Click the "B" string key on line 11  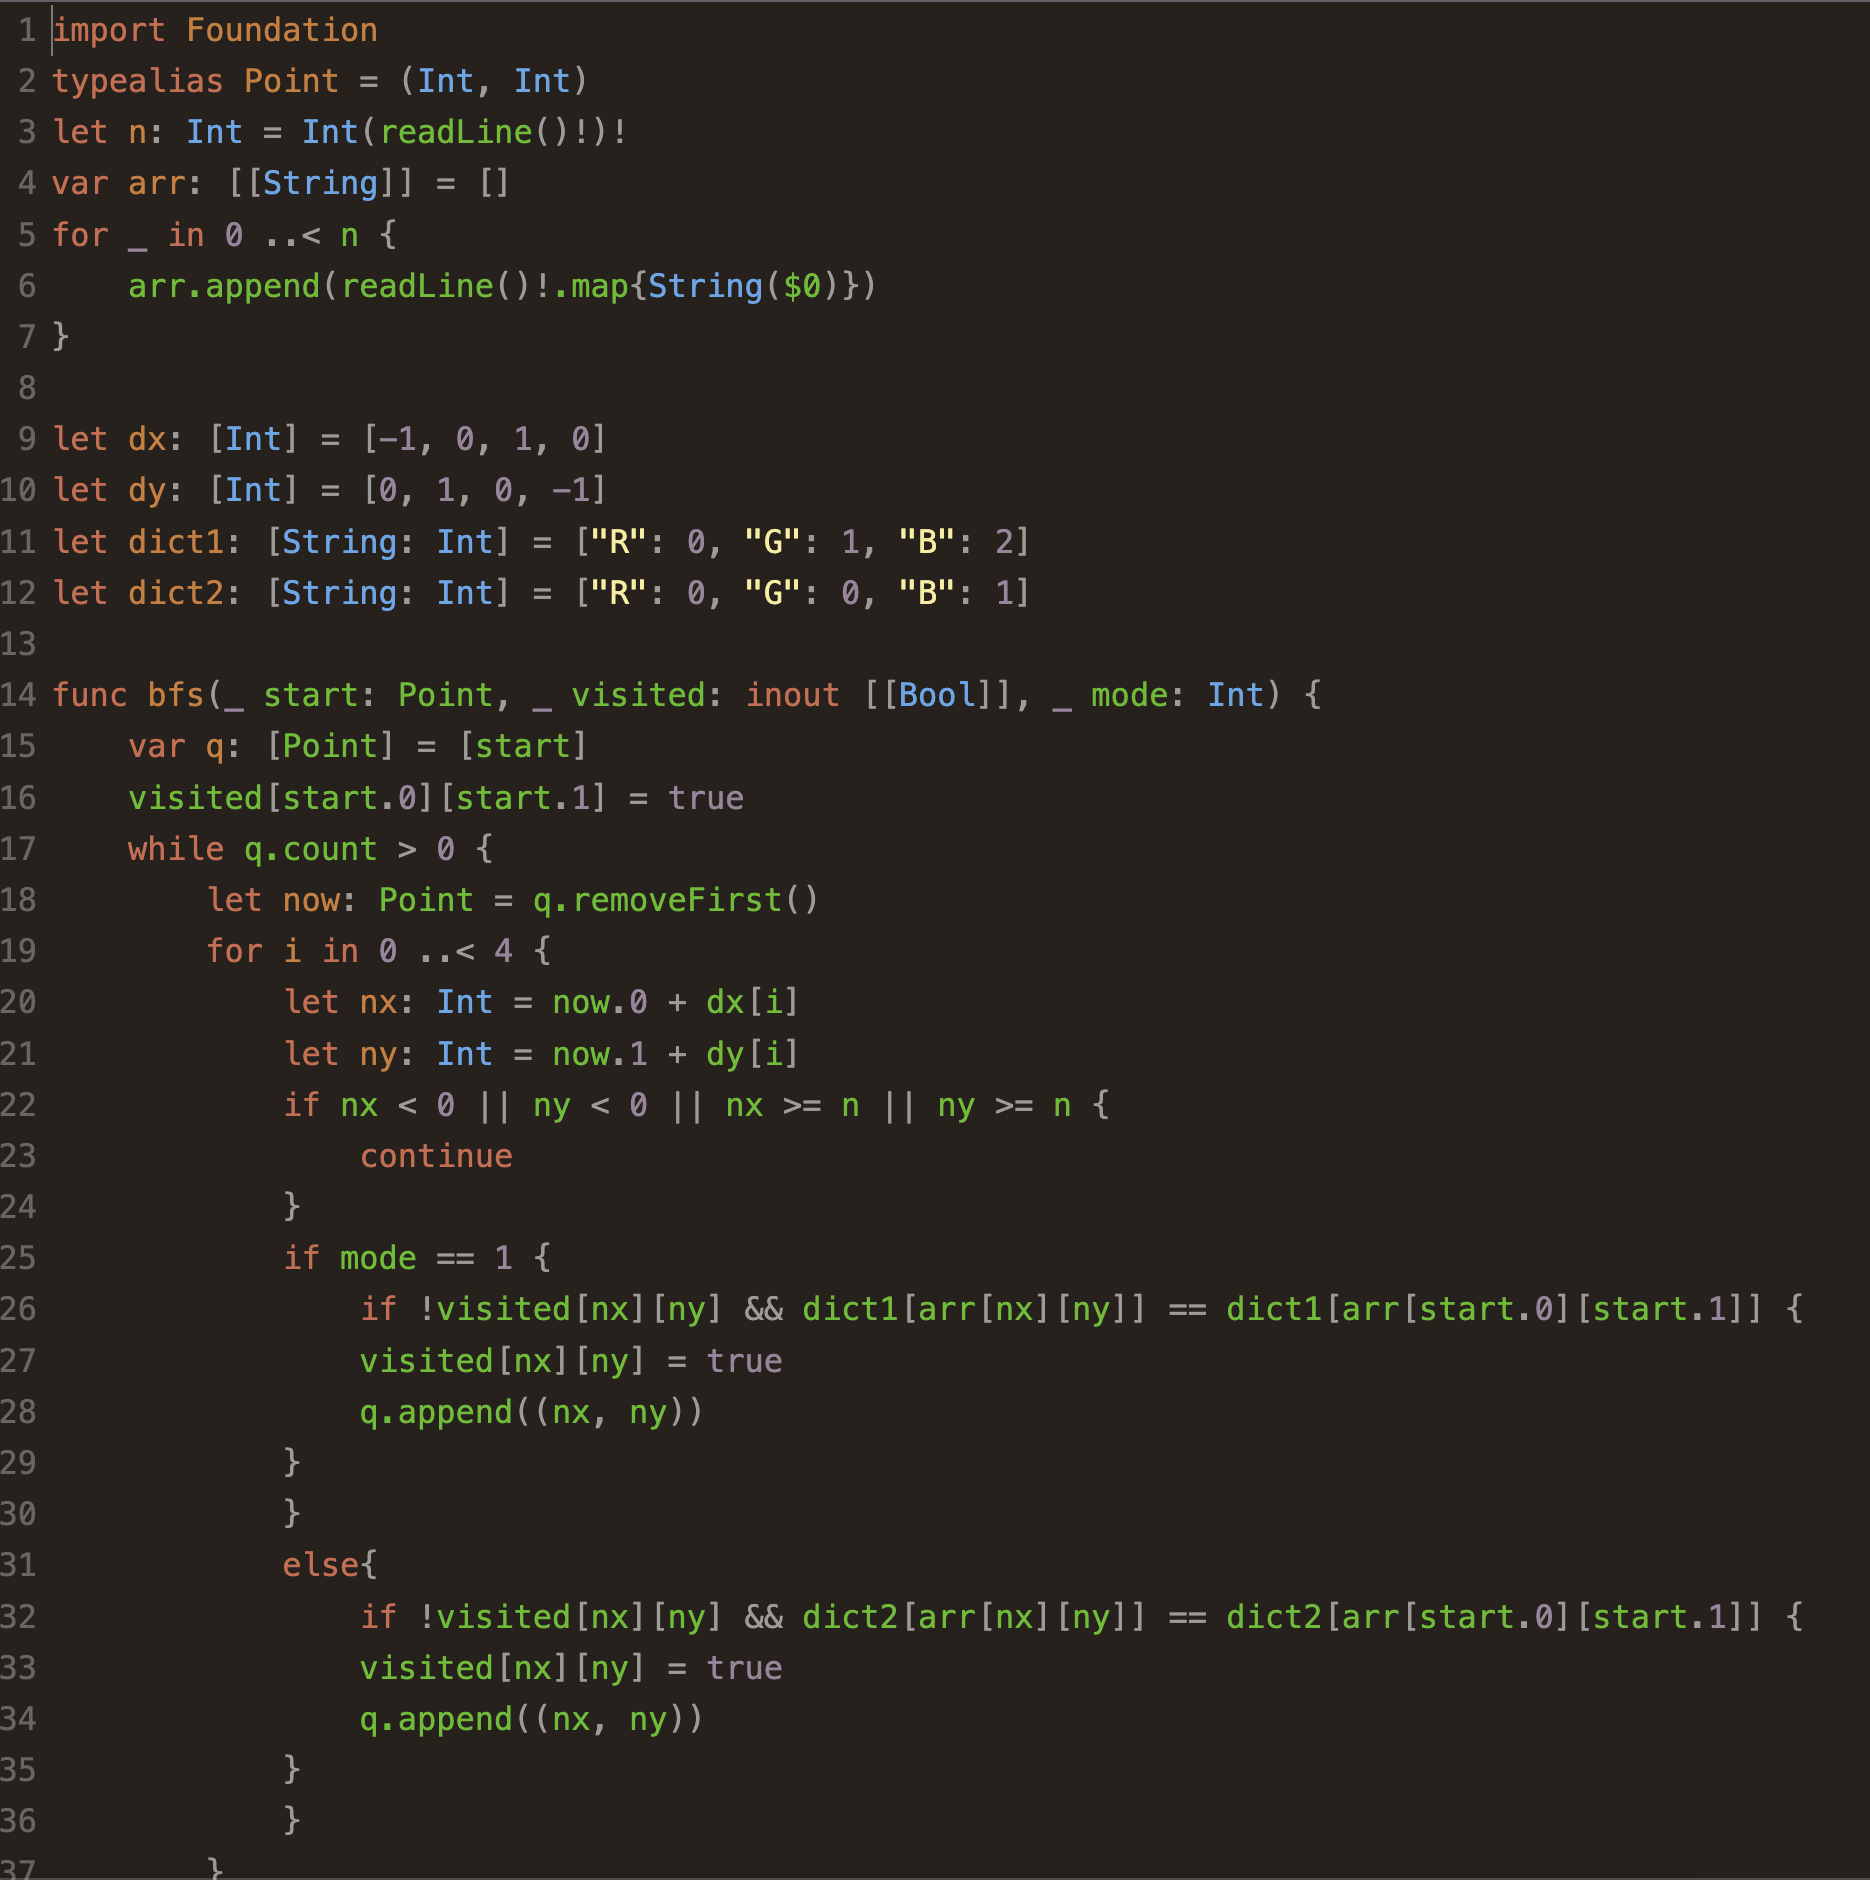click(x=927, y=542)
